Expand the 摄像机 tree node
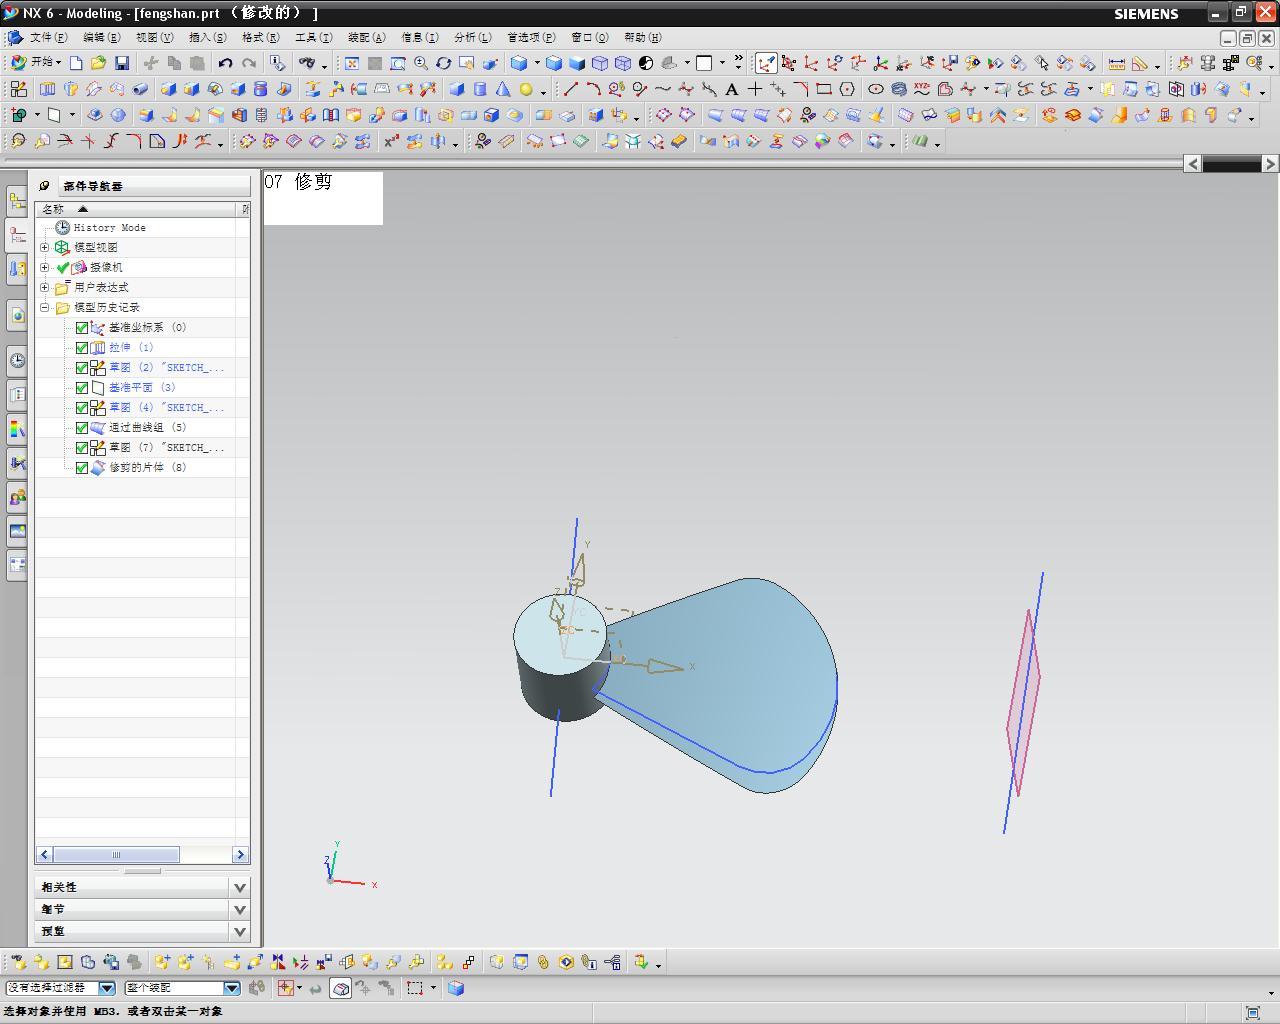Viewport: 1280px width, 1024px height. pyautogui.click(x=44, y=267)
